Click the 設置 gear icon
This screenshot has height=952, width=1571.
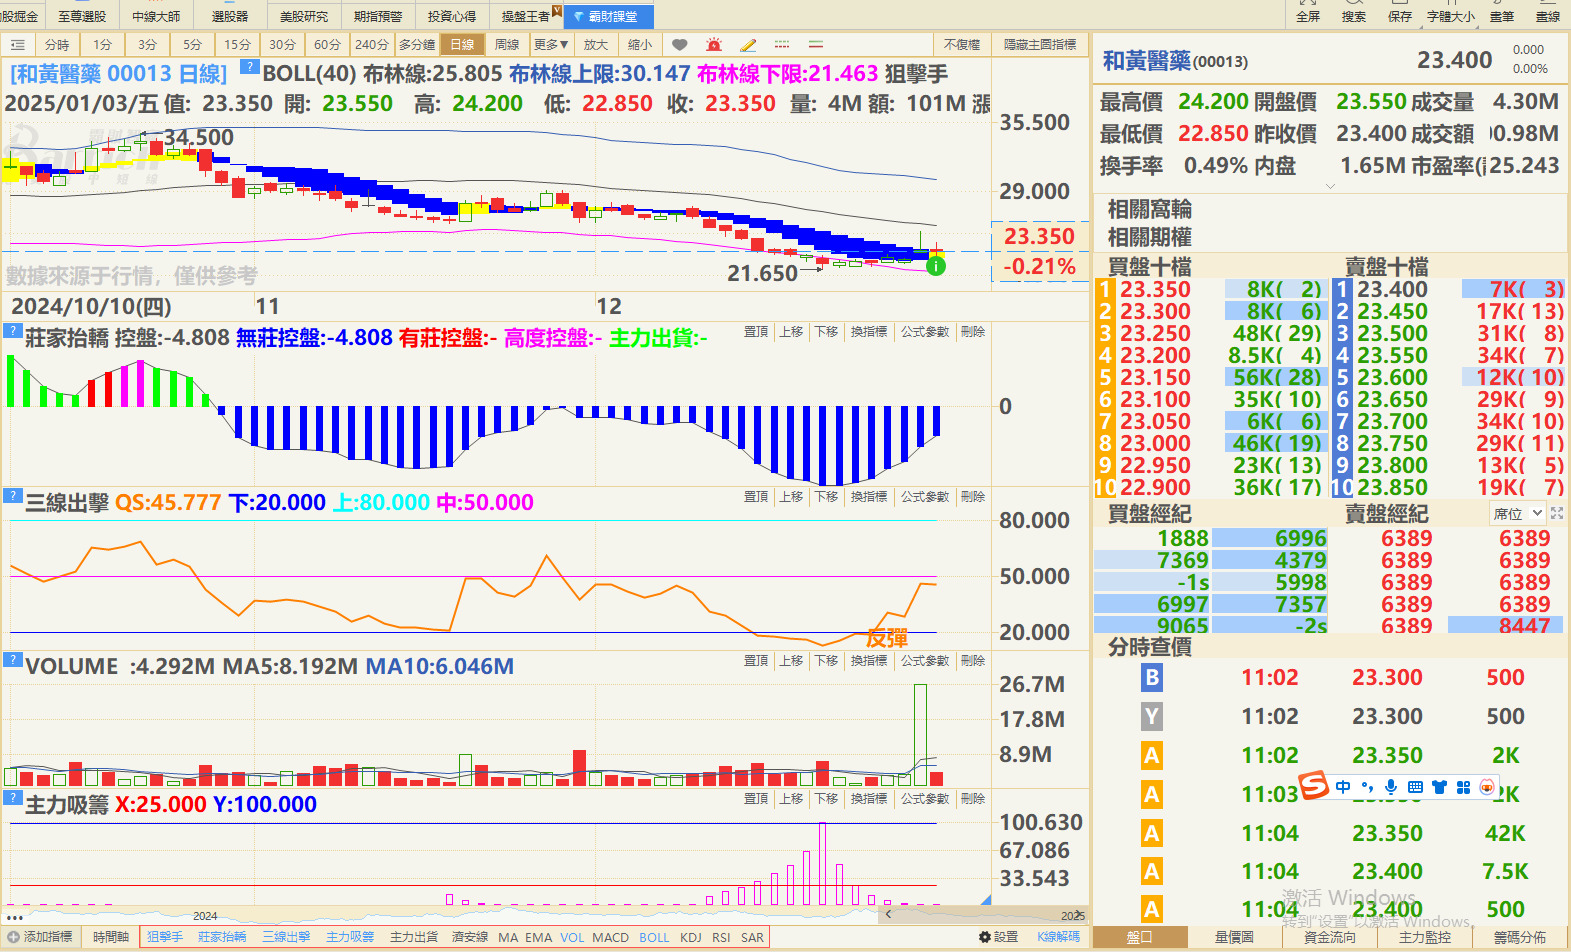[x=985, y=937]
